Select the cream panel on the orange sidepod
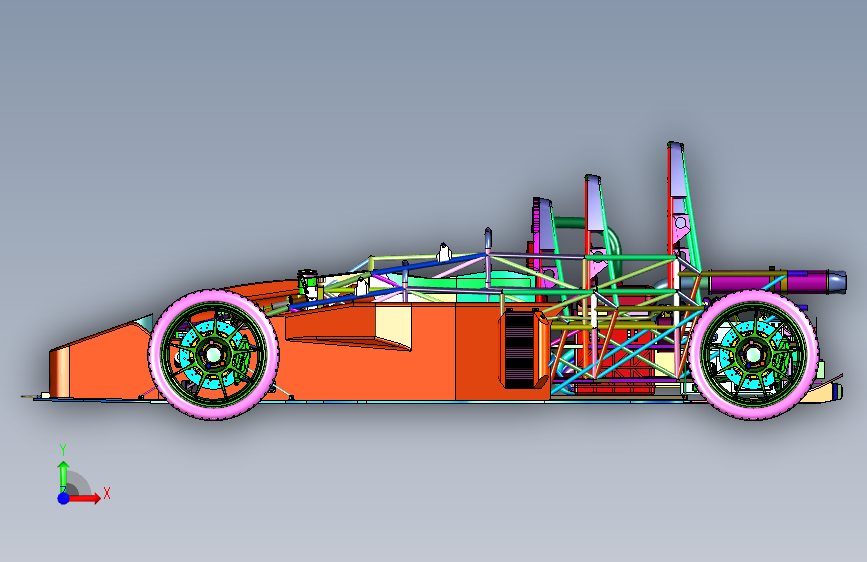This screenshot has width=867, height=562. point(393,325)
